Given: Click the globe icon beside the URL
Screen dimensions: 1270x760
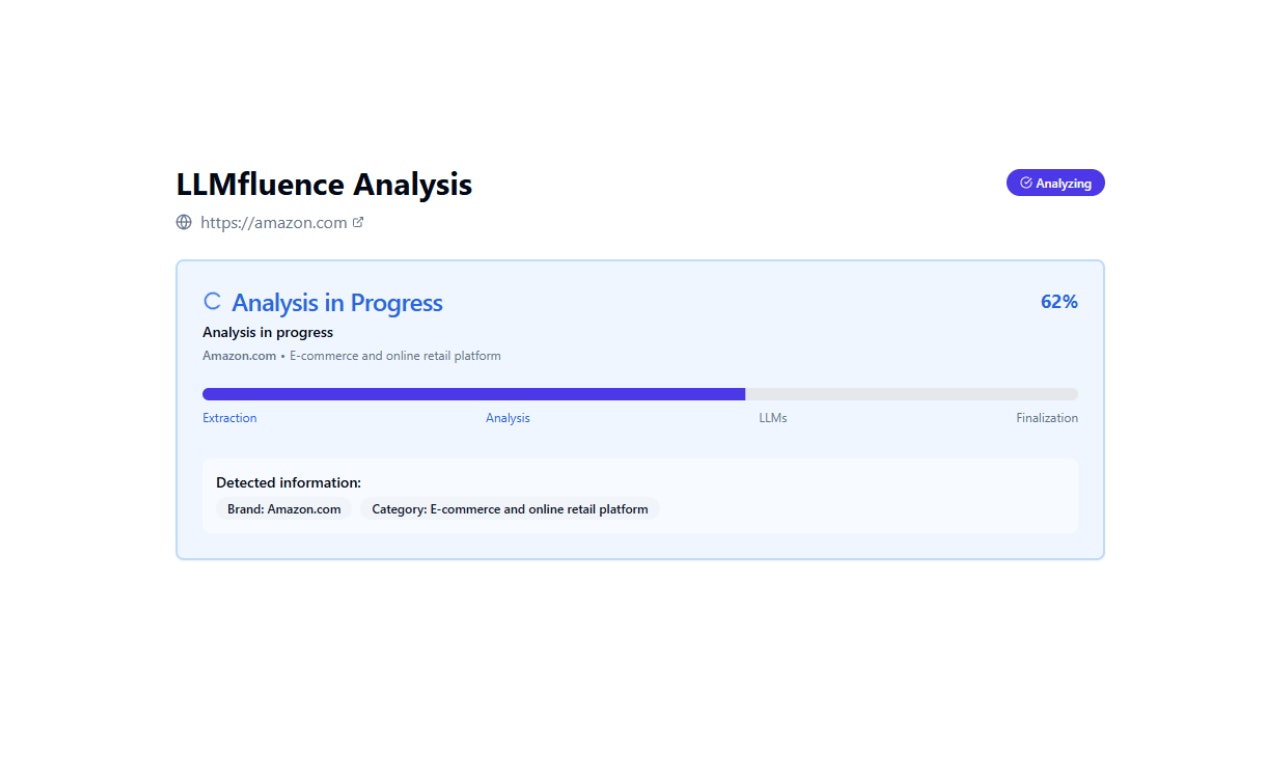Looking at the screenshot, I should (x=184, y=223).
